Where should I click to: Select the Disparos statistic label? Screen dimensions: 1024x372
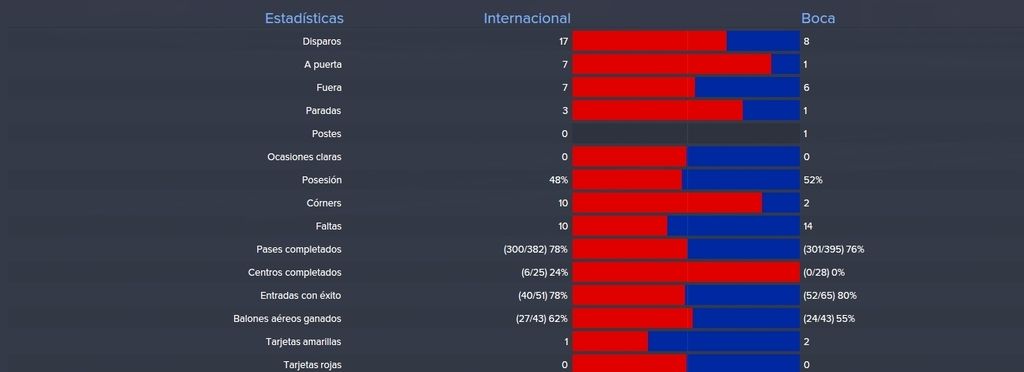tap(321, 42)
